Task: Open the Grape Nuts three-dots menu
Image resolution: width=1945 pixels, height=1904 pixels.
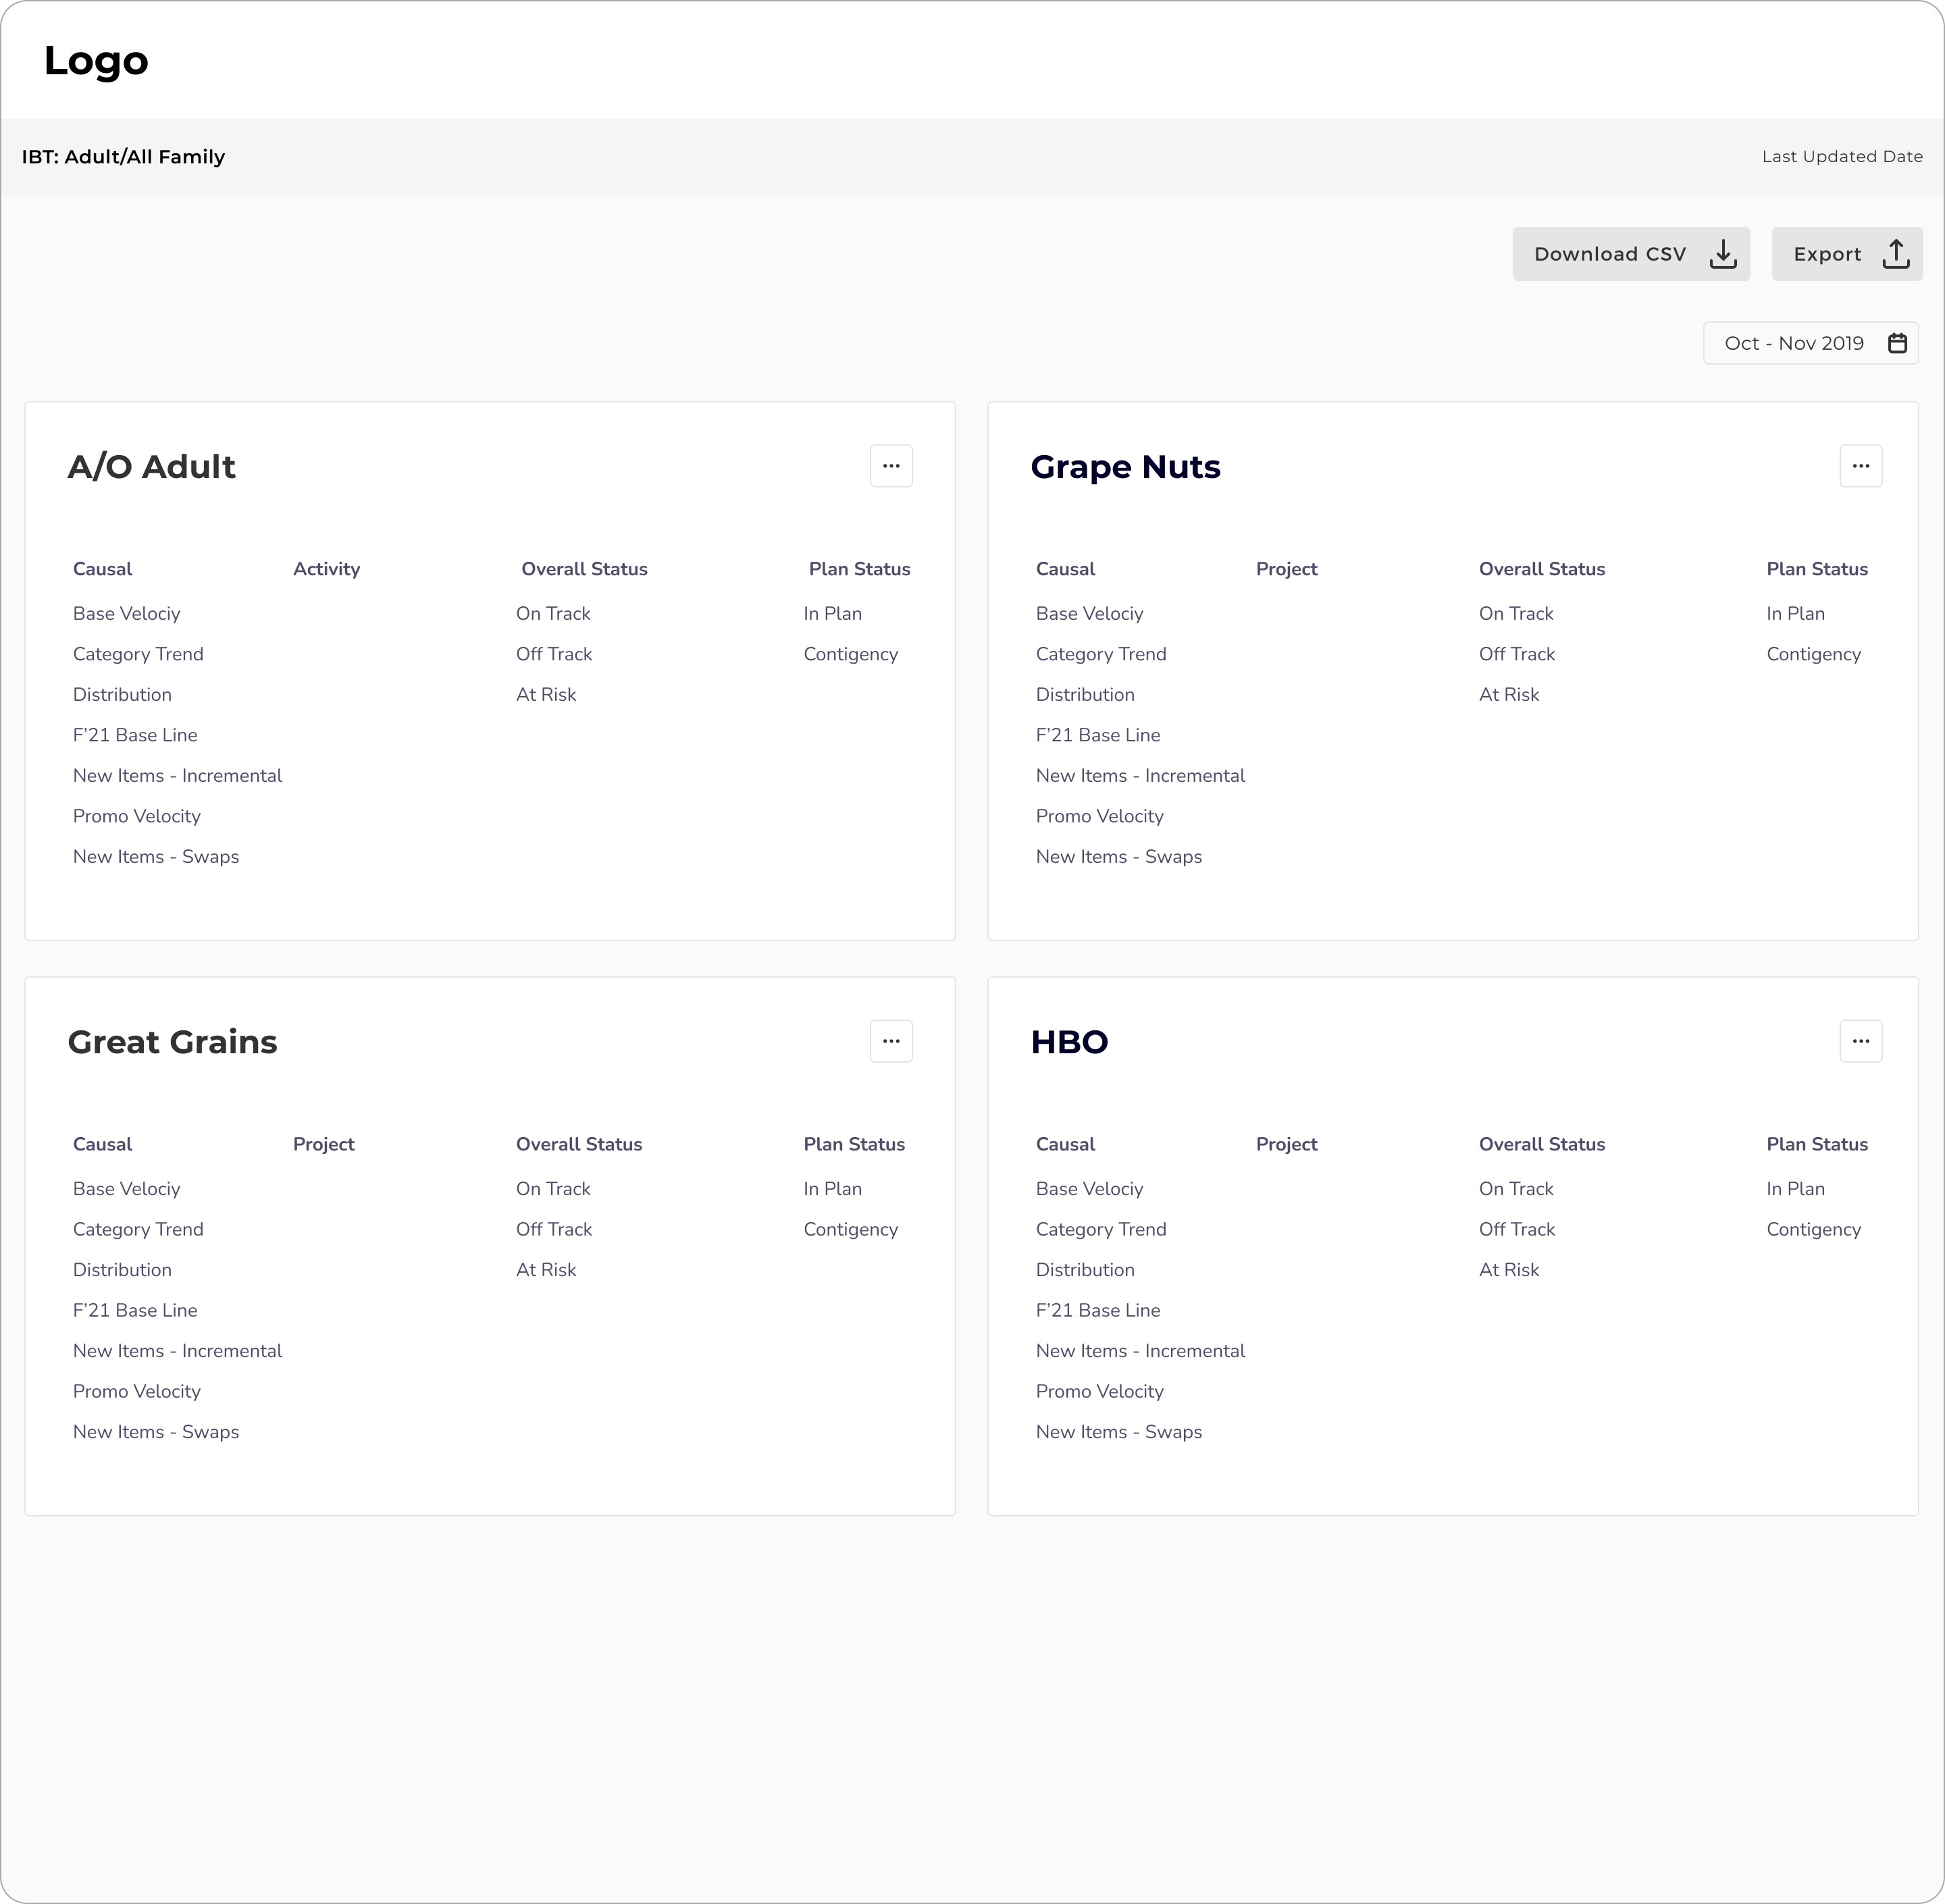Action: click(1860, 466)
